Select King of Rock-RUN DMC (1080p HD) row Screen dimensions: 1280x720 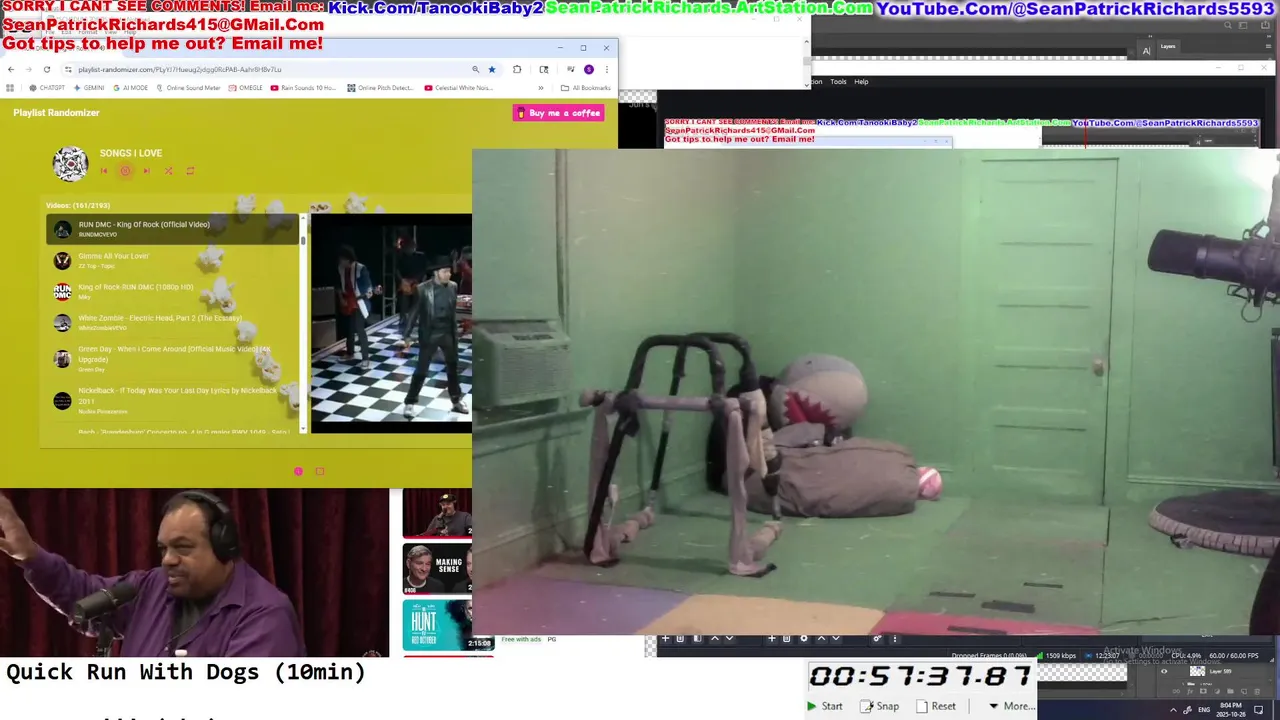172,291
